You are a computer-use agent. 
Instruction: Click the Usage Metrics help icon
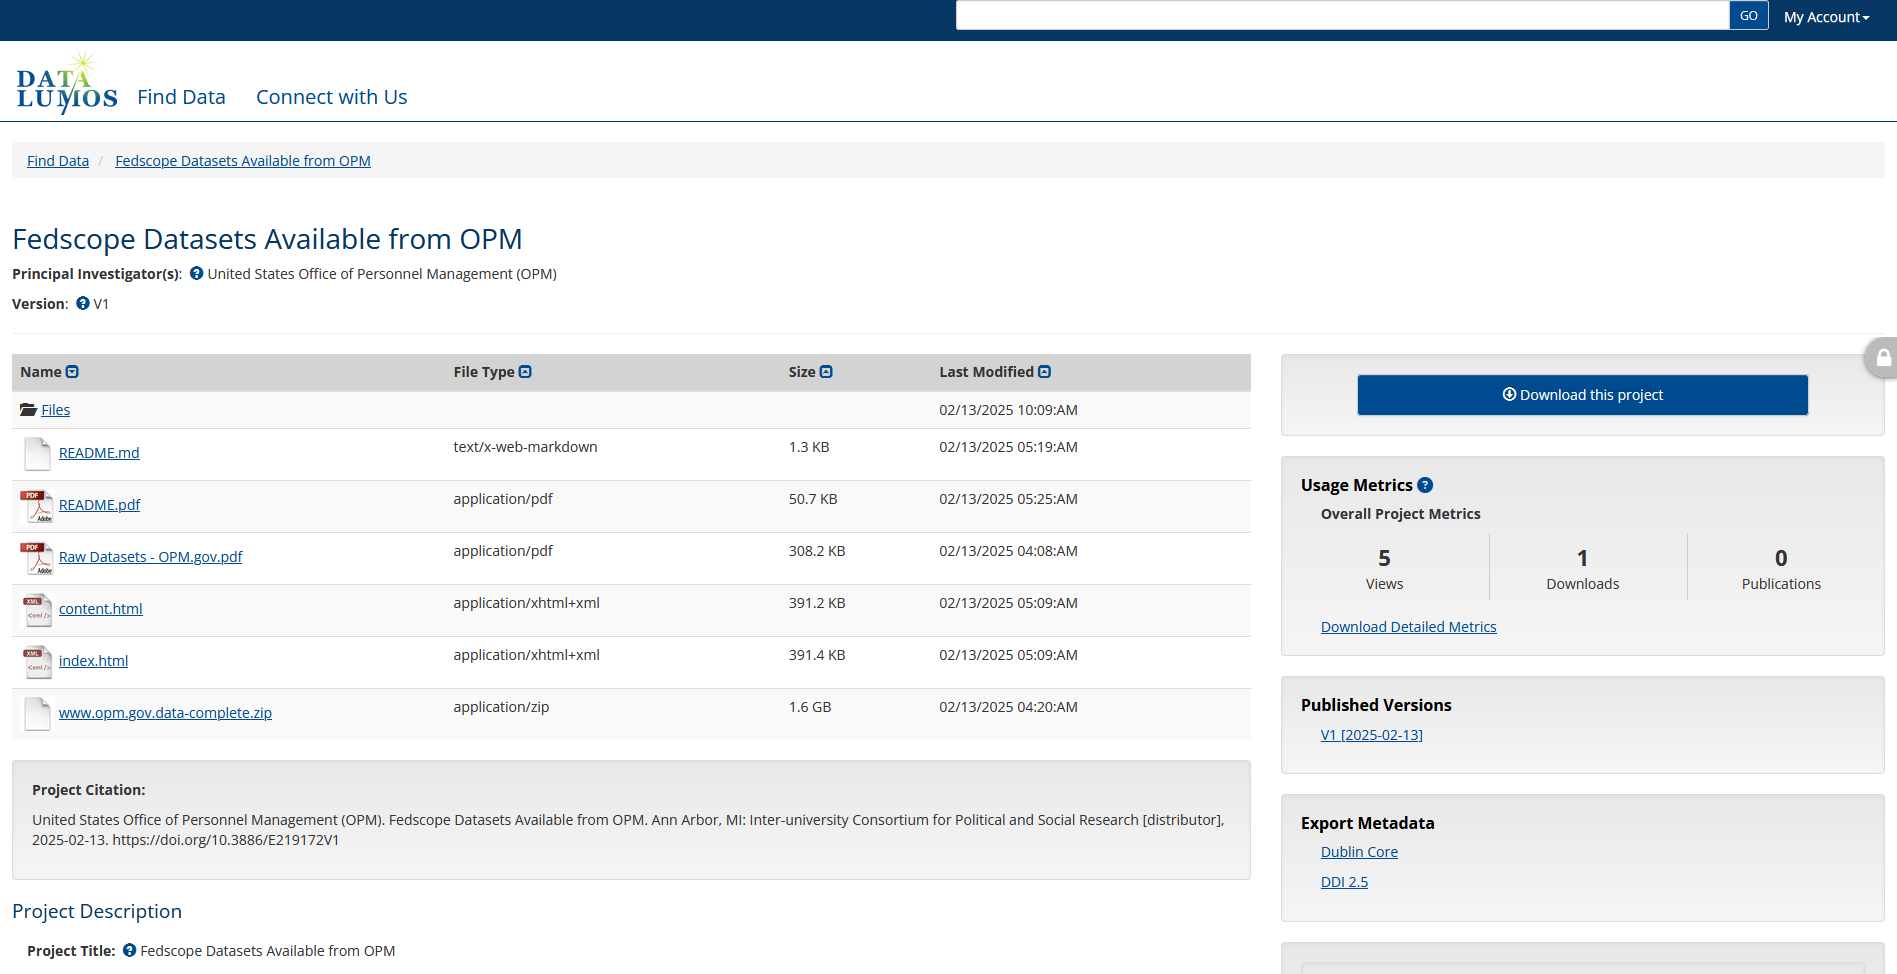pos(1425,485)
